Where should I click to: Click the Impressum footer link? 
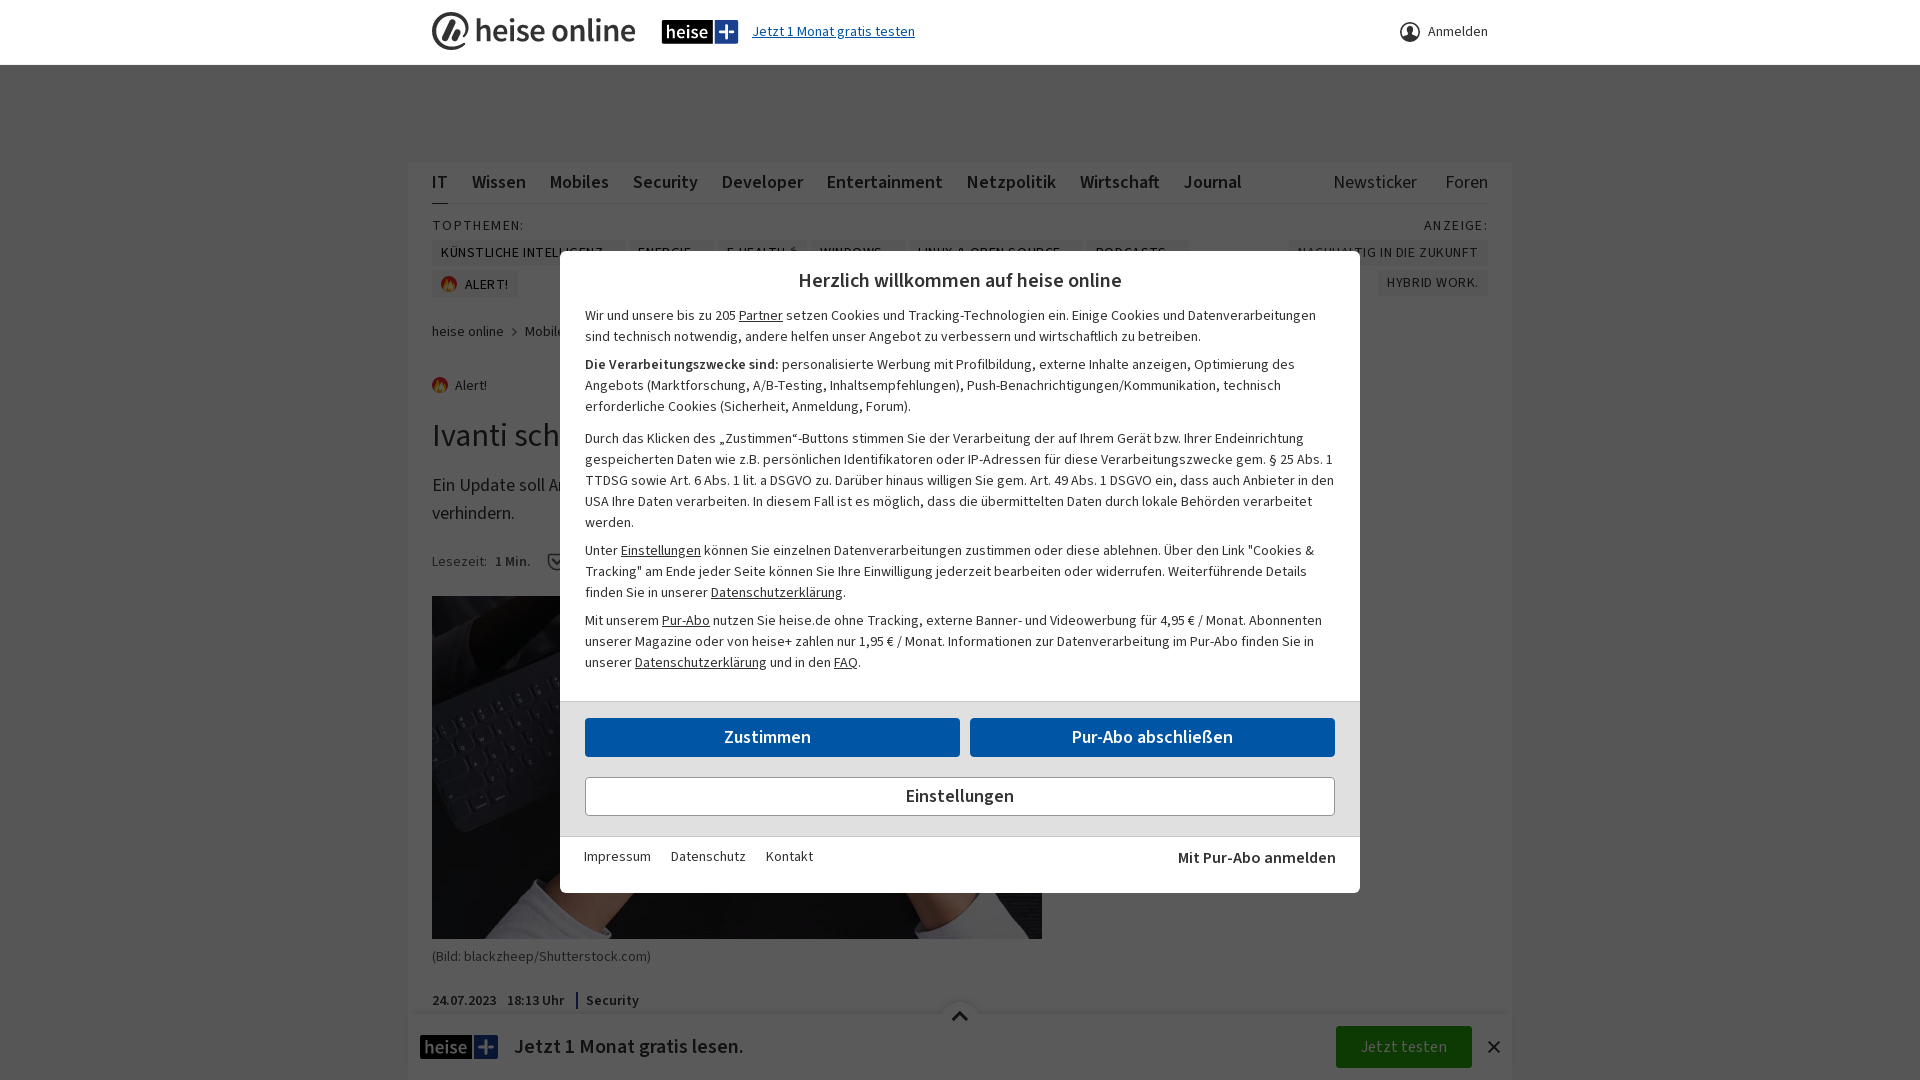617,857
